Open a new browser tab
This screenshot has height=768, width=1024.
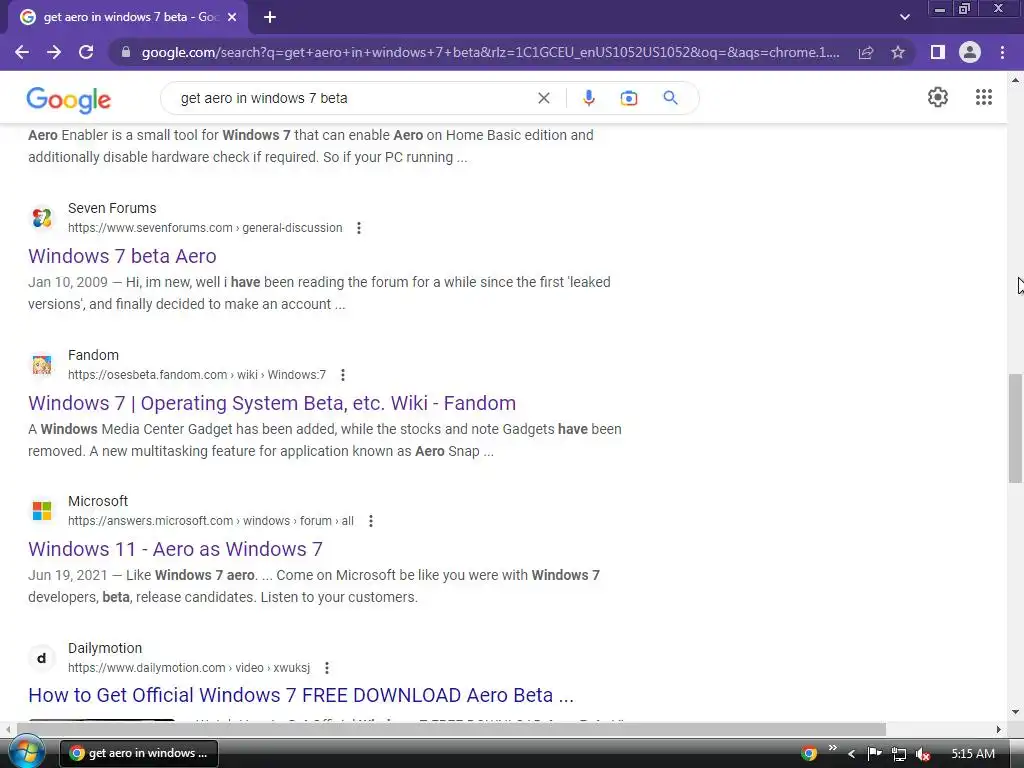click(270, 17)
